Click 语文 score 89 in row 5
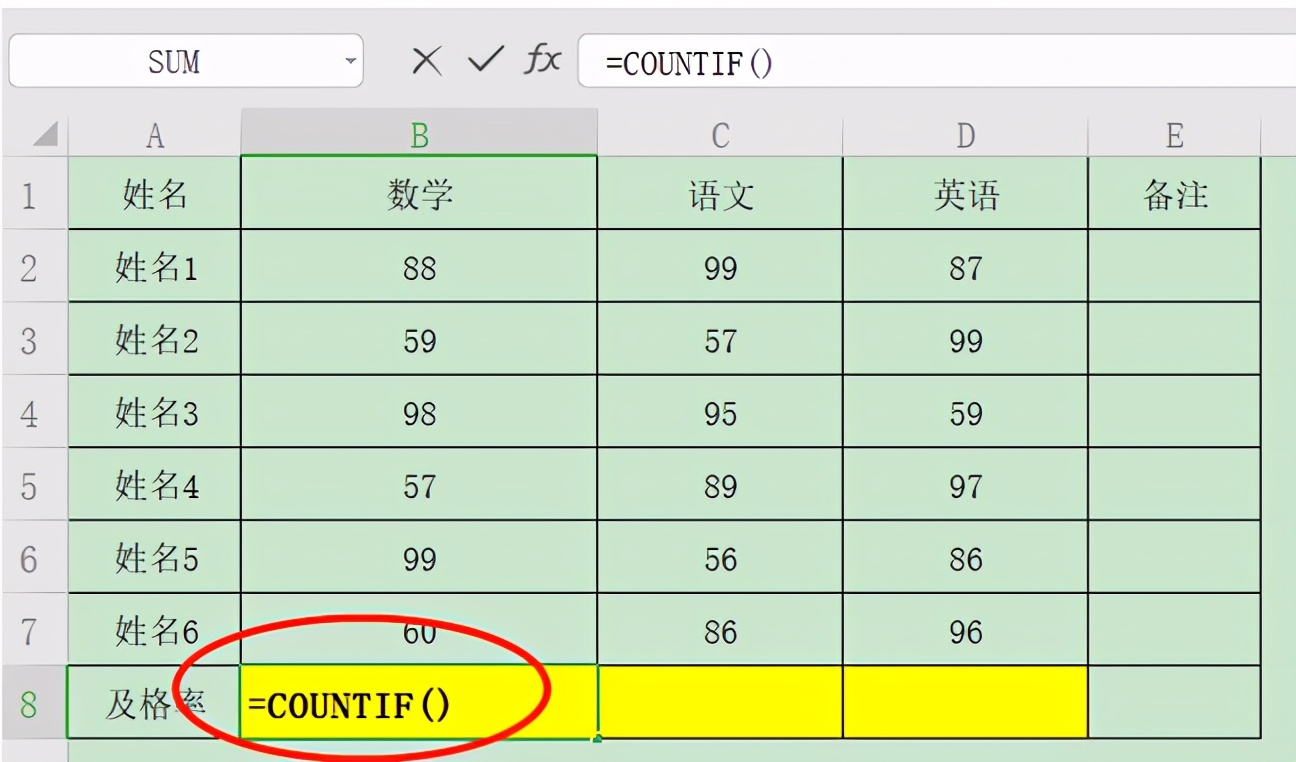1296x762 pixels. coord(720,485)
